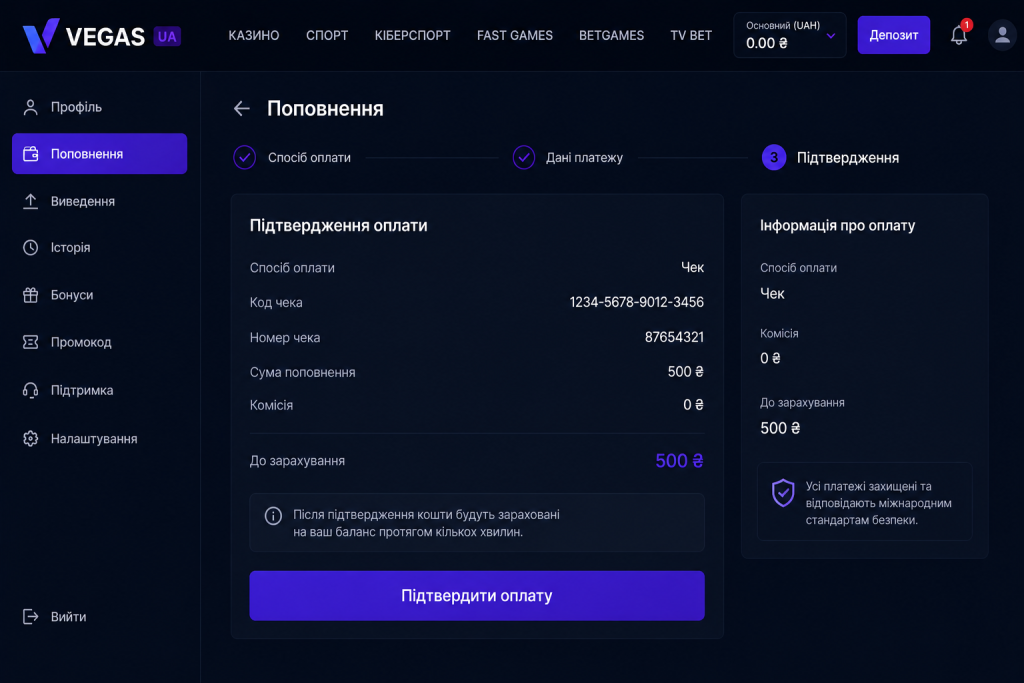The image size is (1024, 683).
Task: Select the КАЗИНО menu item
Action: [253, 35]
